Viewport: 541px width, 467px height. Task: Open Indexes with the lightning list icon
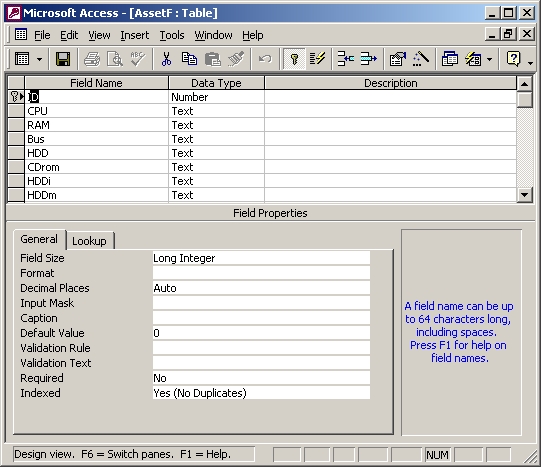[x=317, y=59]
